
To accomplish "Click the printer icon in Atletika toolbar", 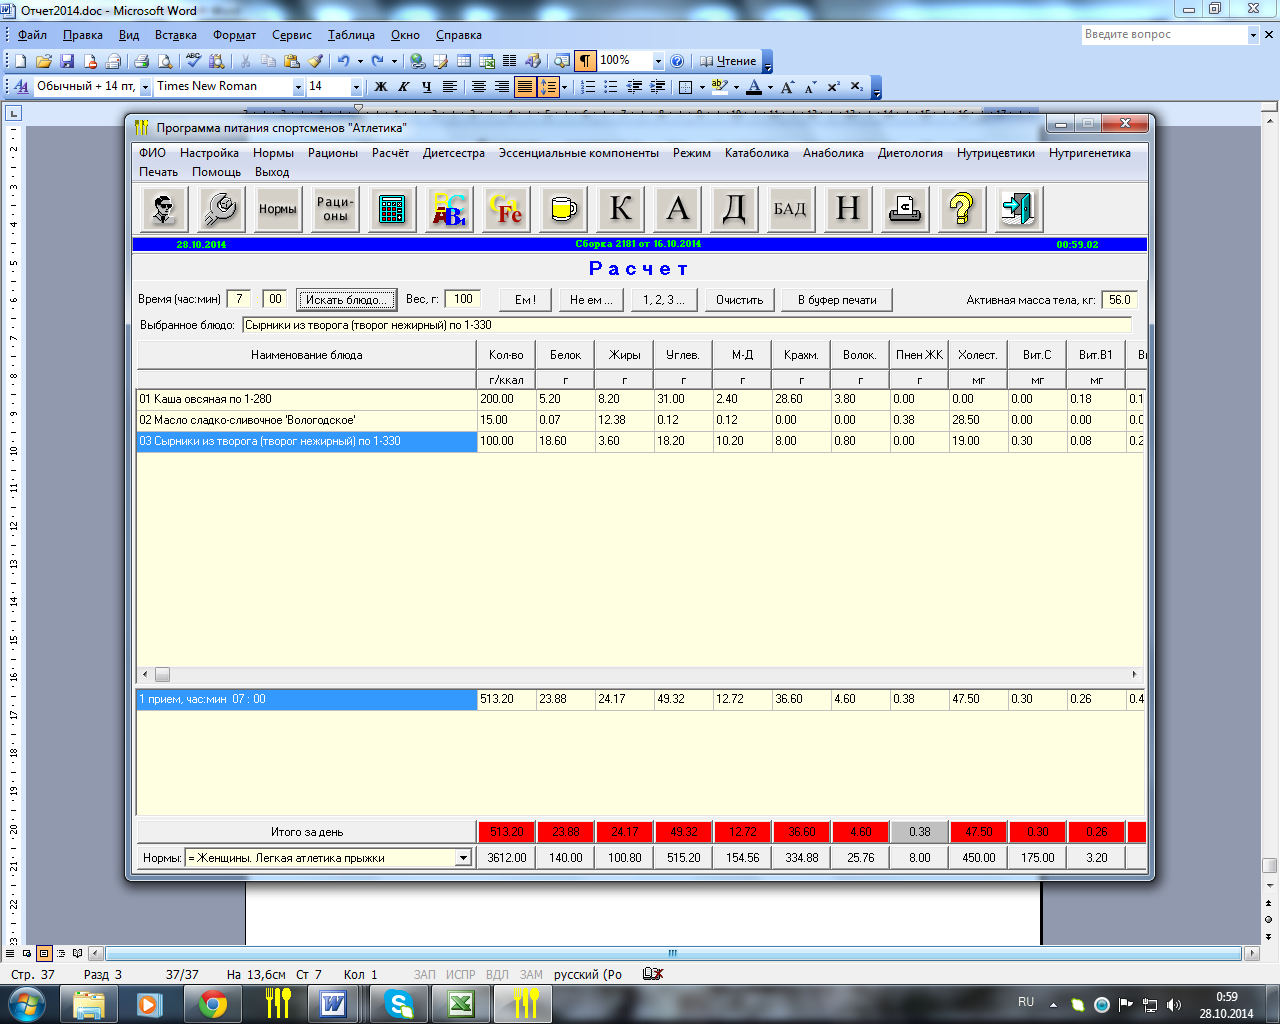I will 904,209.
